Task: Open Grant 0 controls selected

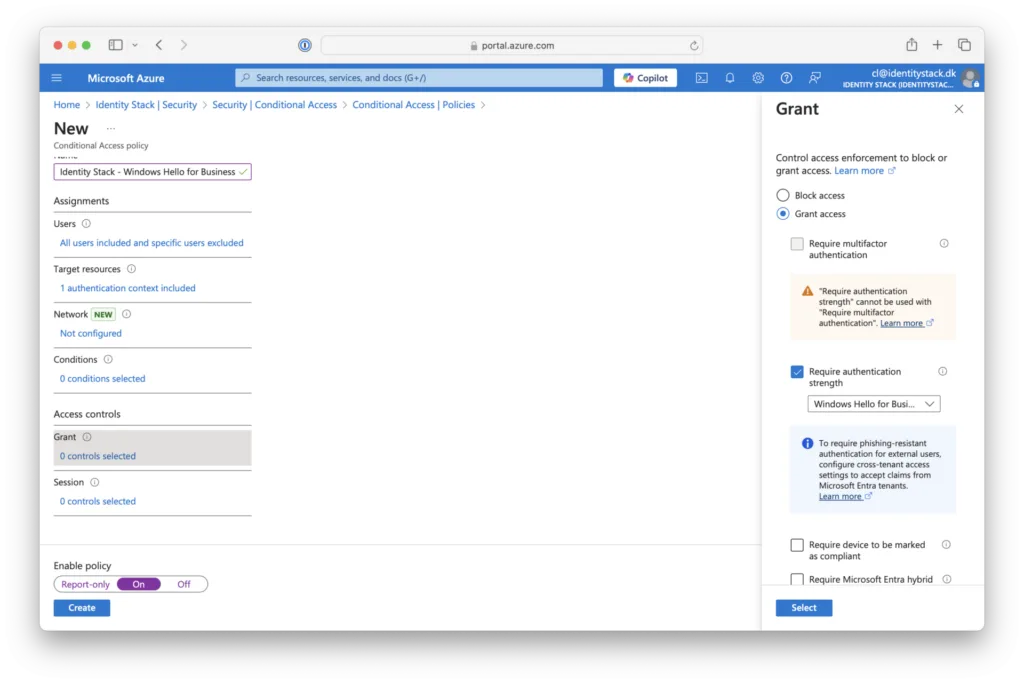Action: [x=98, y=456]
